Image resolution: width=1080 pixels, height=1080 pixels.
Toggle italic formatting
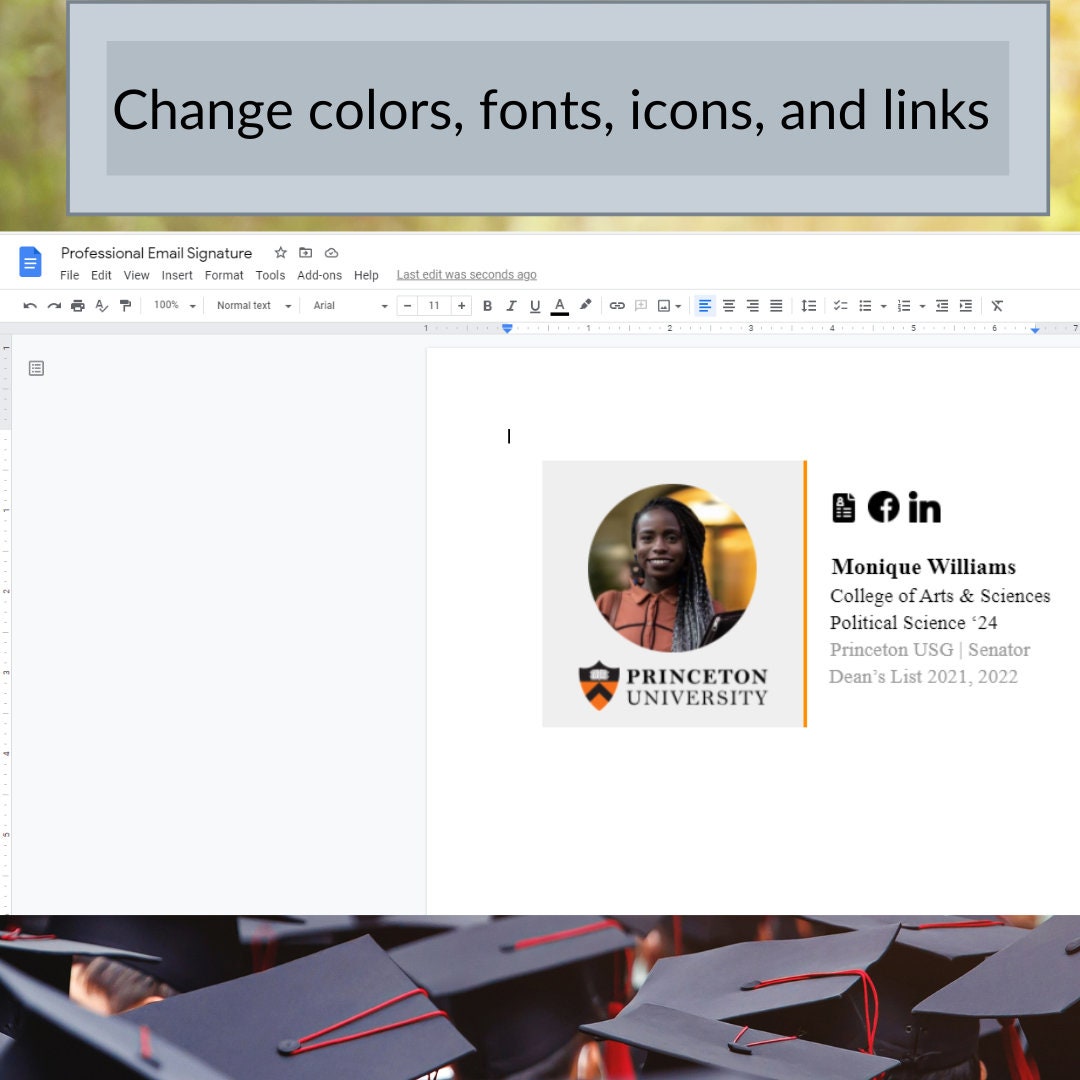click(511, 306)
